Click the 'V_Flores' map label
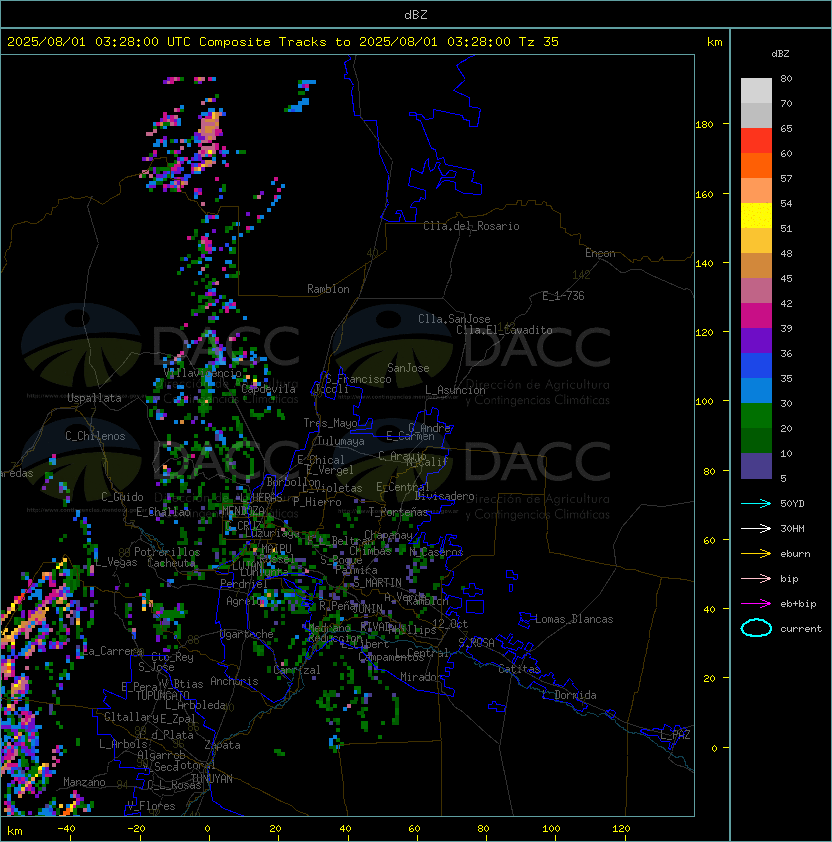The image size is (832, 842). 151,806
